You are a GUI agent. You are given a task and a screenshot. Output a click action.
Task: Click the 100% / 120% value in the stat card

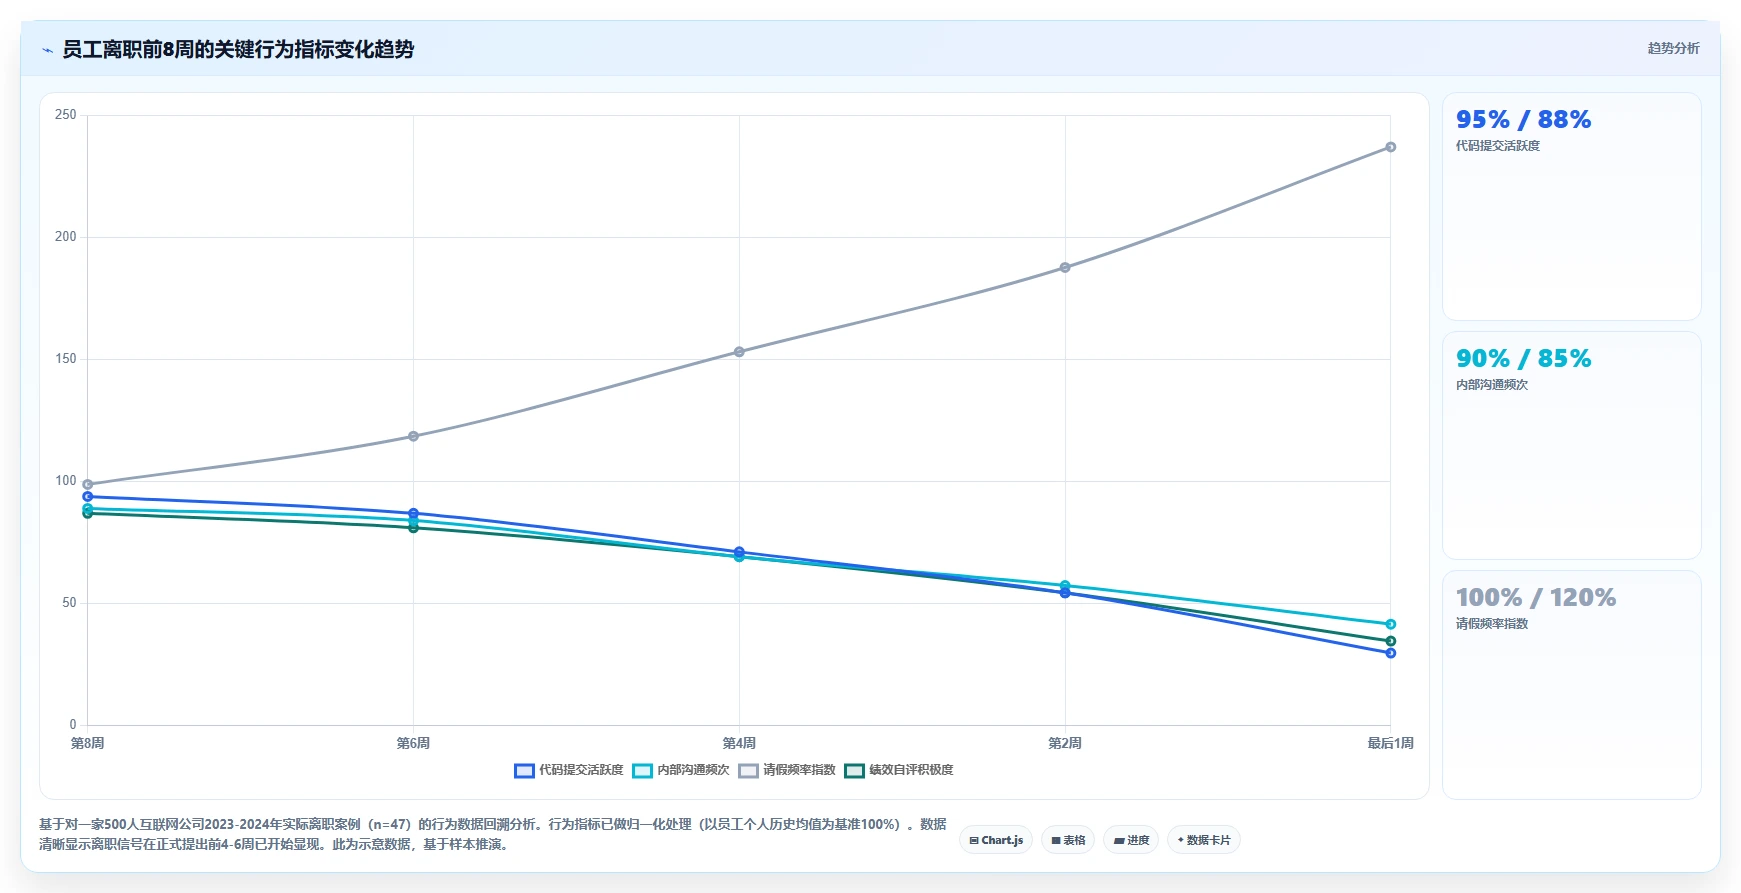coord(1536,597)
